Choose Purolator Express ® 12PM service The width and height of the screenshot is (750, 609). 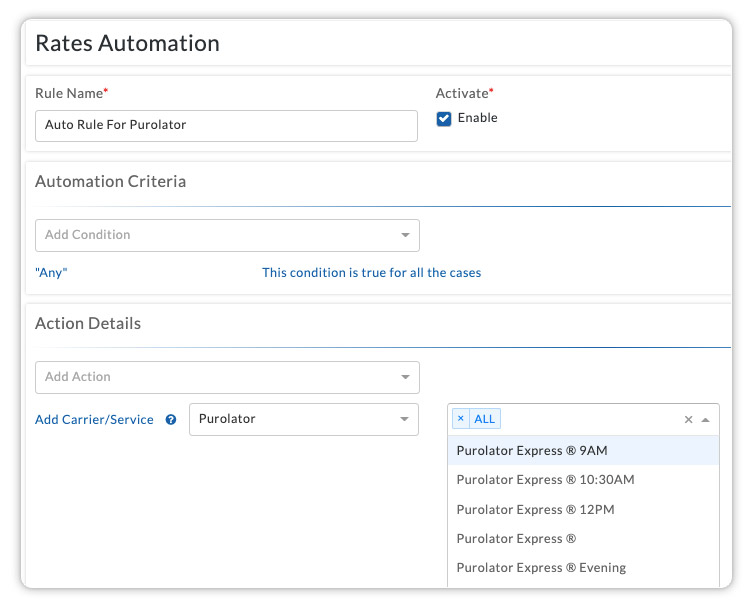click(x=583, y=509)
